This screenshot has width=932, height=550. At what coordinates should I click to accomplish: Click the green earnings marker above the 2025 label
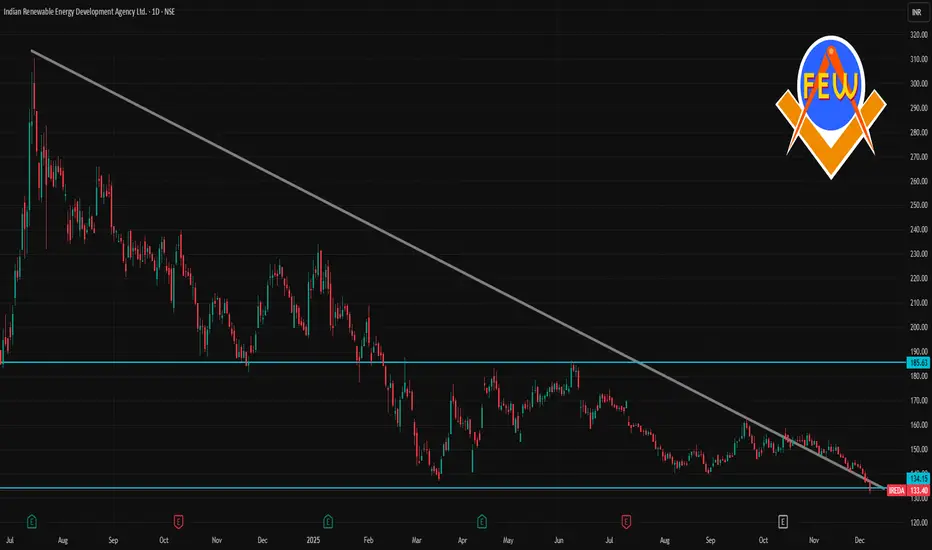coord(328,522)
